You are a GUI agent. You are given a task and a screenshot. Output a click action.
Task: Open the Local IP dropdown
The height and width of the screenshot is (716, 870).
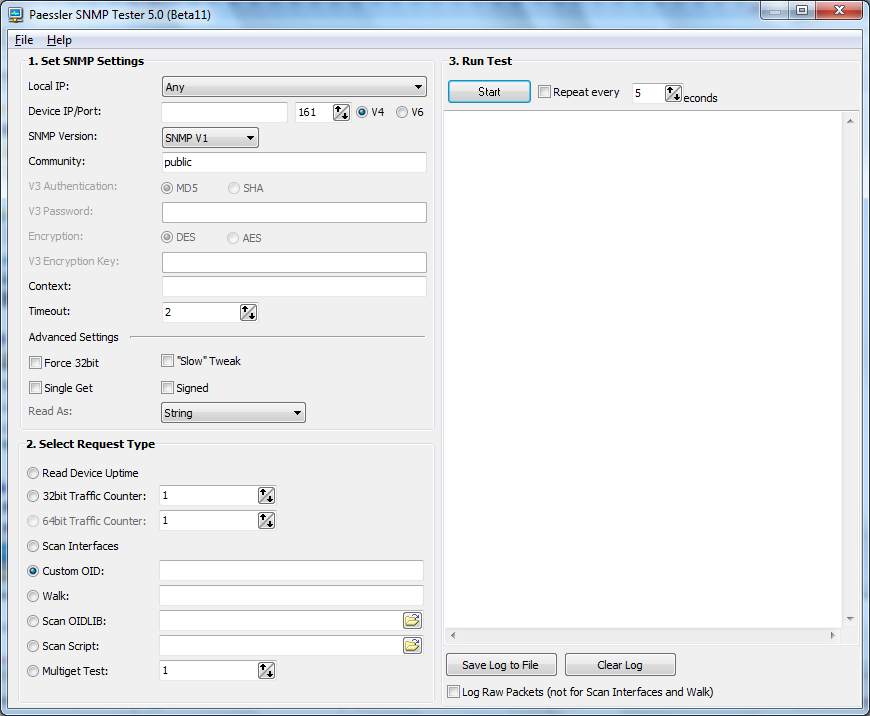pos(294,87)
